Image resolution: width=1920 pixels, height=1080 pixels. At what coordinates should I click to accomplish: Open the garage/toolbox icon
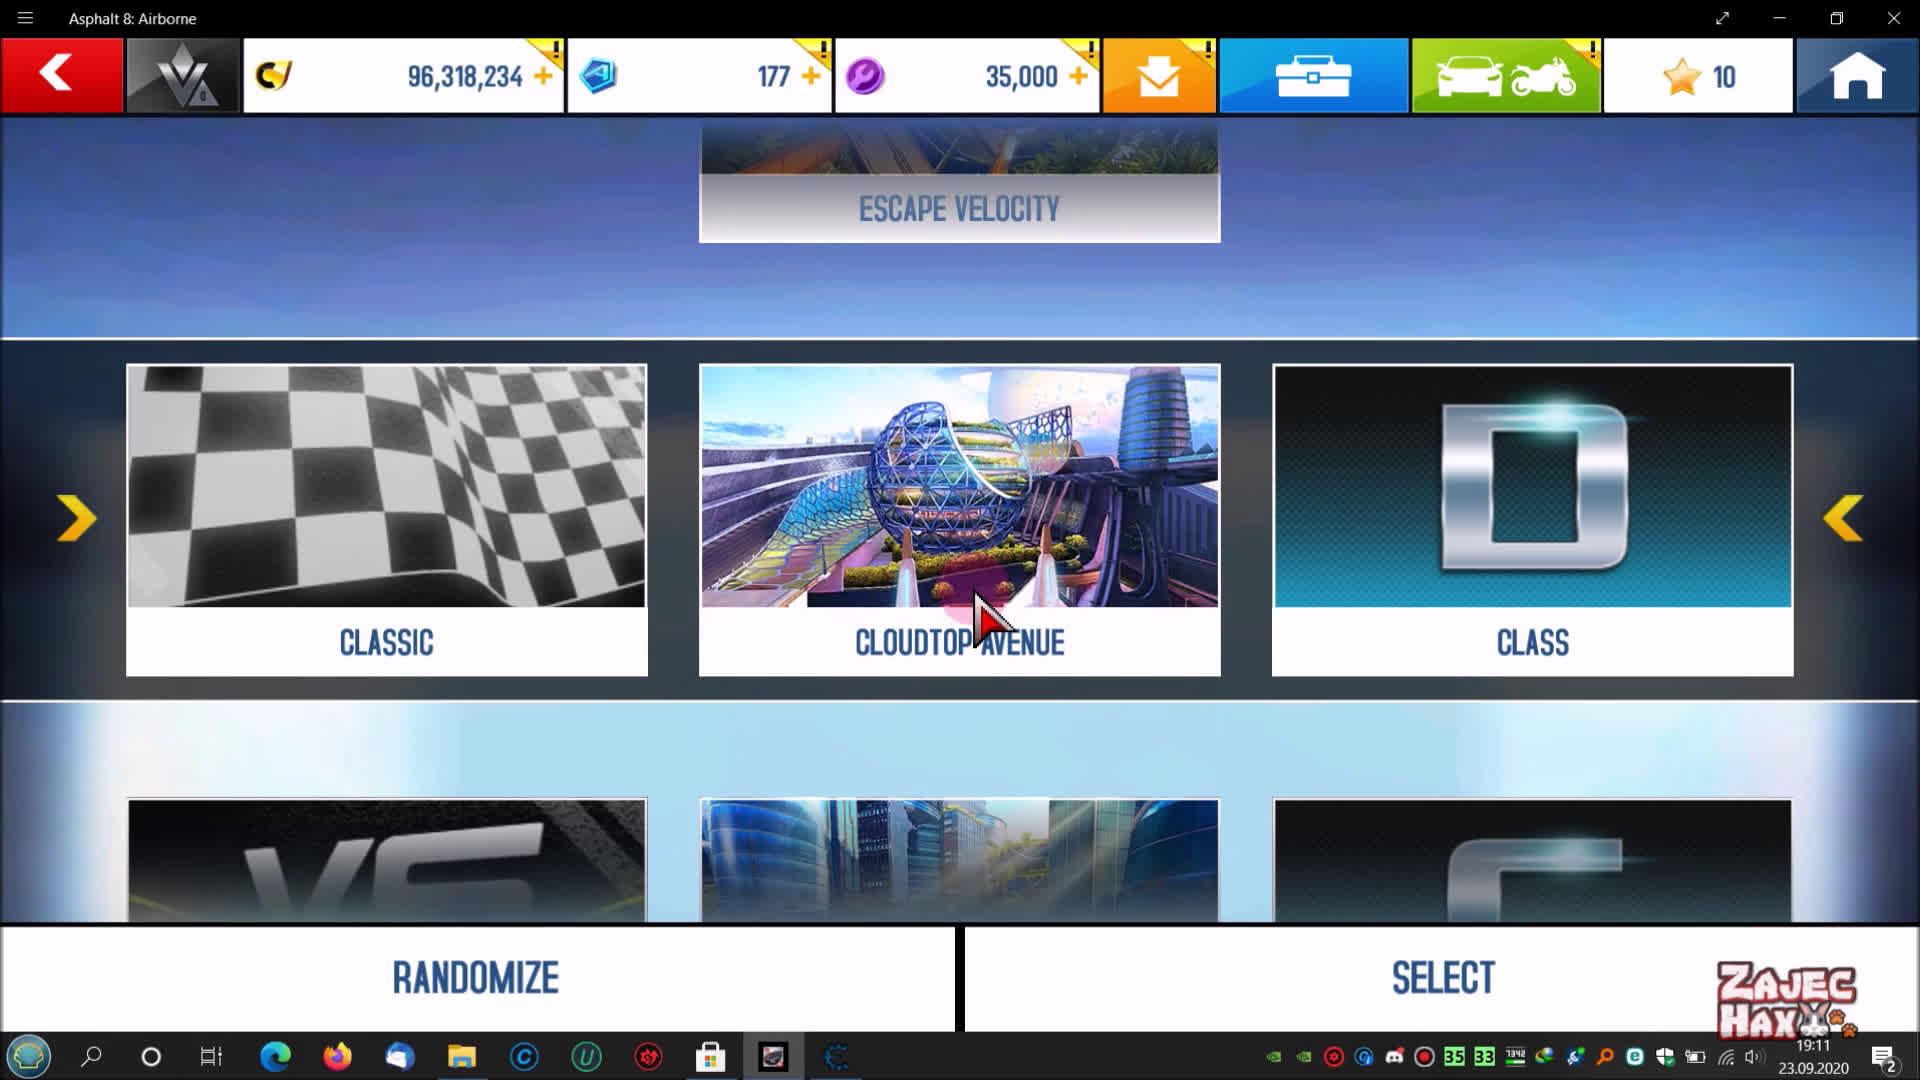[x=1312, y=75]
